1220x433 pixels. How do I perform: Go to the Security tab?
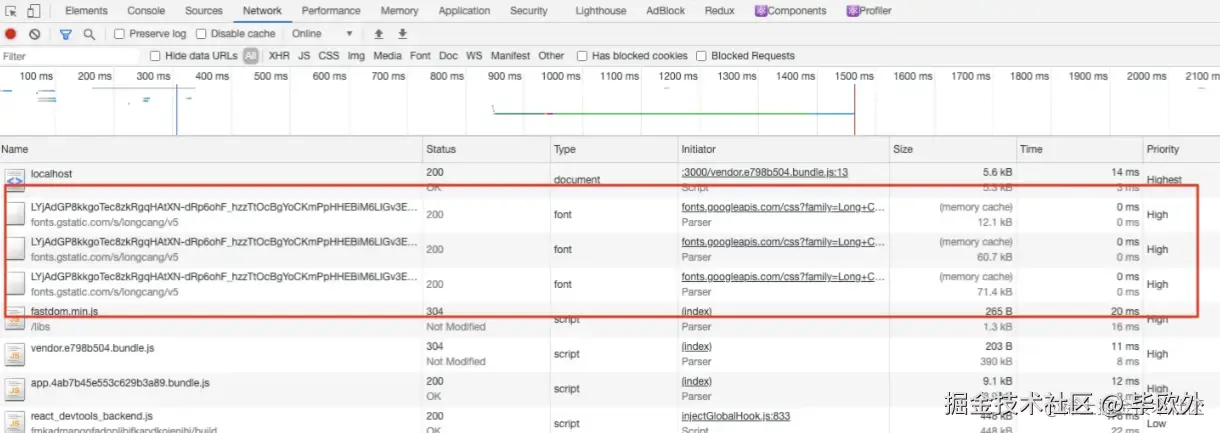pos(529,11)
